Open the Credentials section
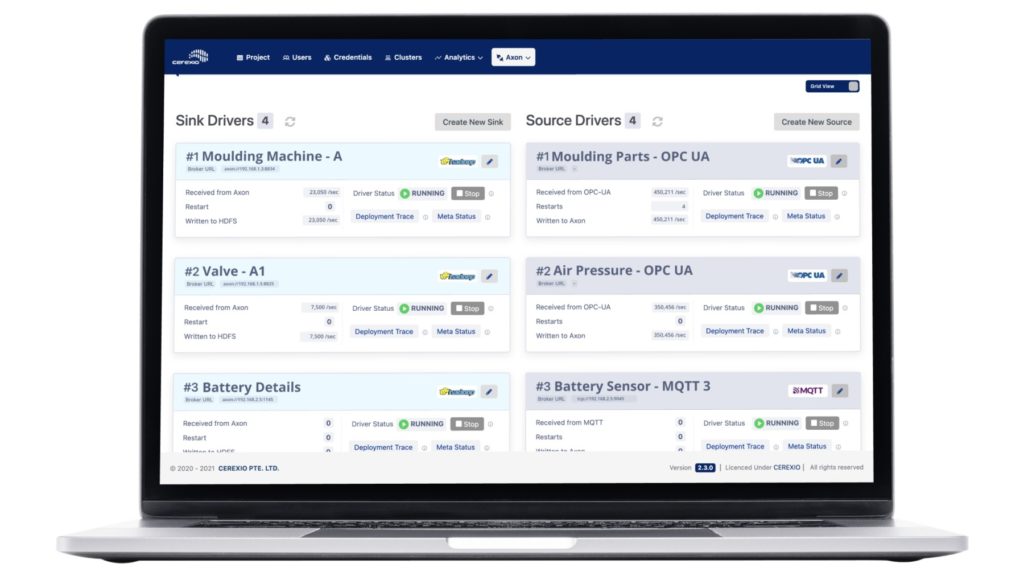The width and height of the screenshot is (1024, 576). pos(348,57)
